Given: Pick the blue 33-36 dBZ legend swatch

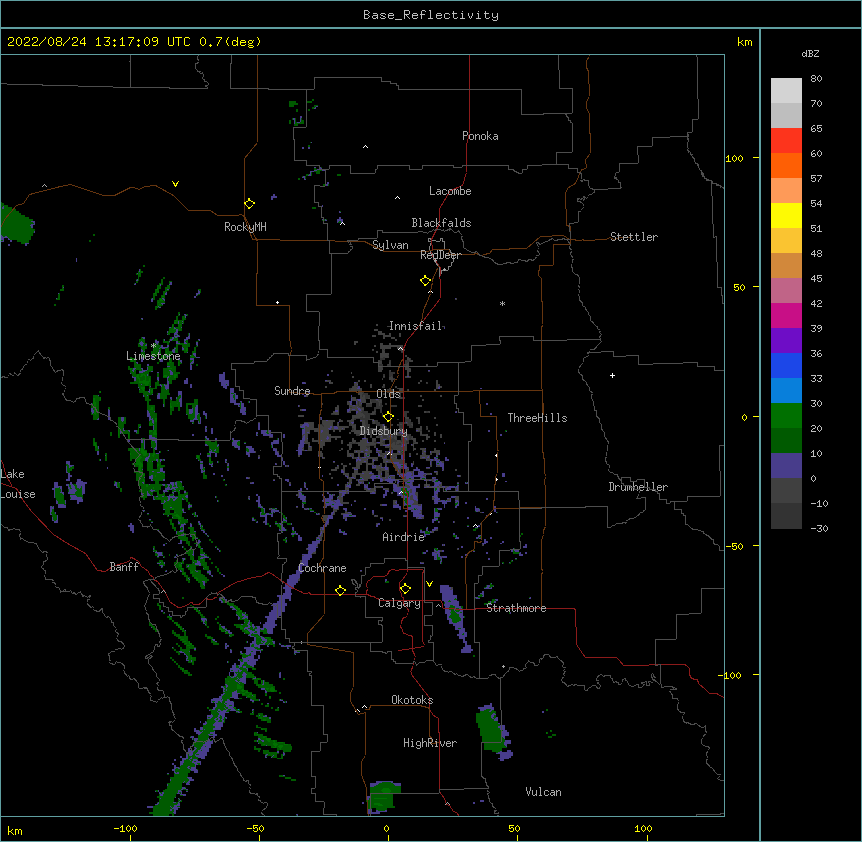Looking at the screenshot, I should (x=786, y=365).
